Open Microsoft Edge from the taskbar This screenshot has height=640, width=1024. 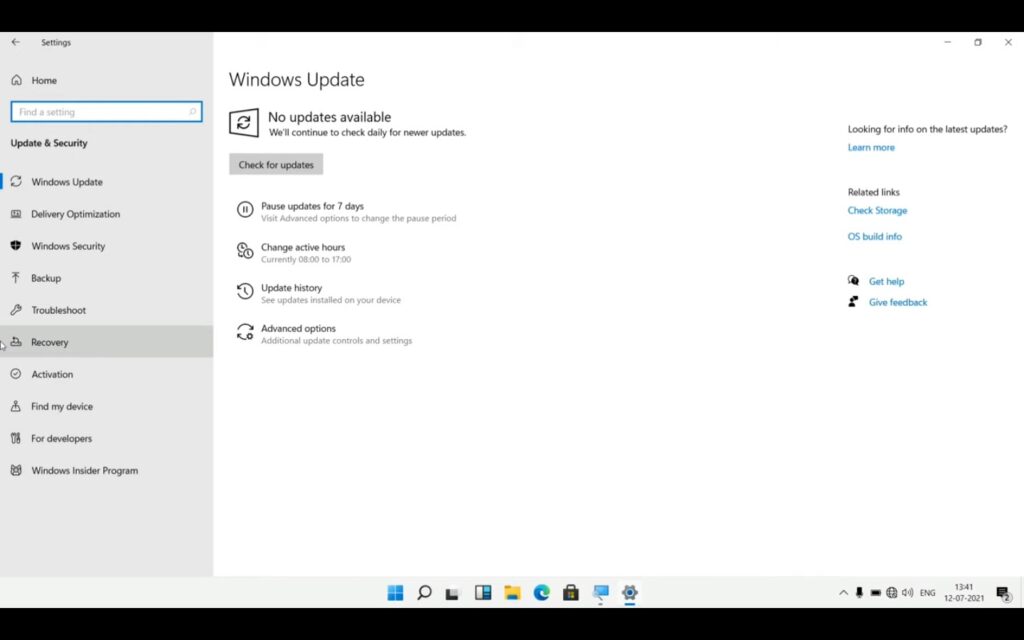coord(541,592)
